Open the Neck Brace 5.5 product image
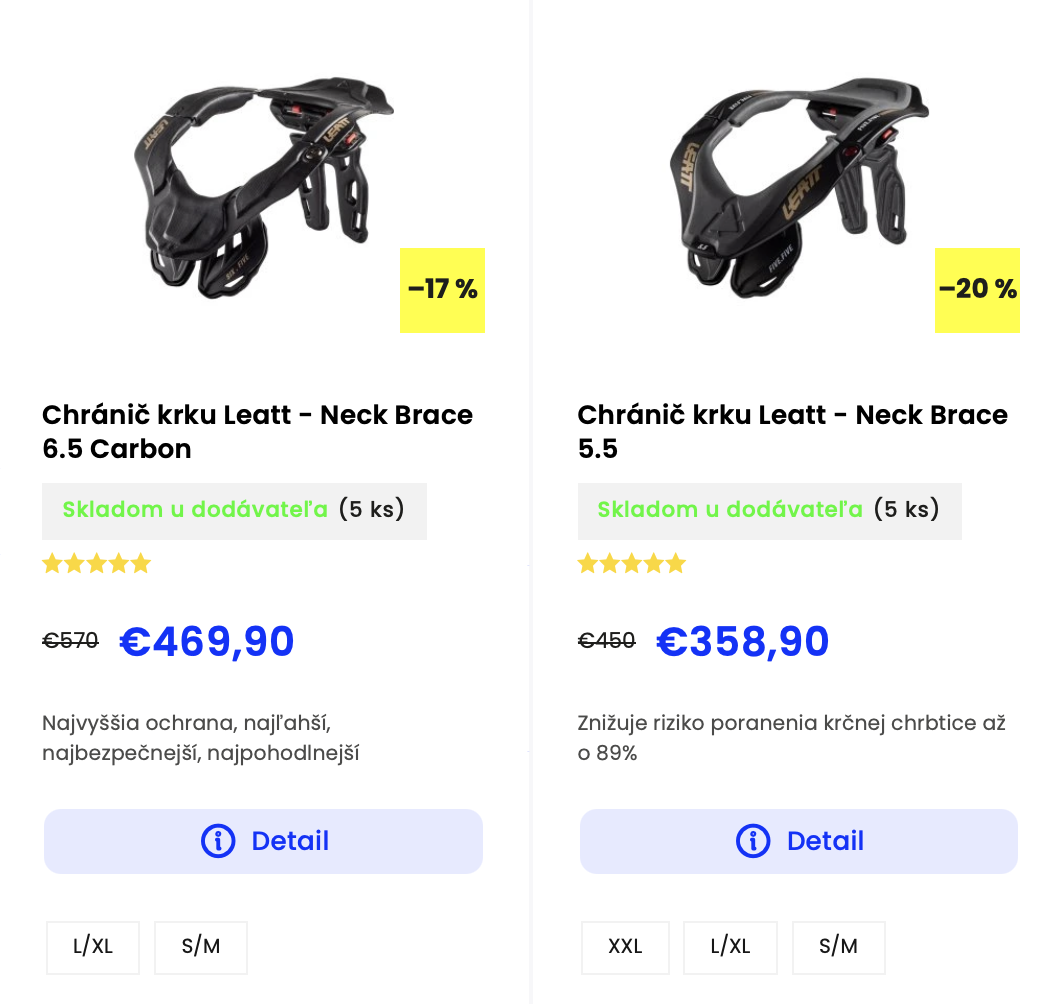 coord(799,188)
